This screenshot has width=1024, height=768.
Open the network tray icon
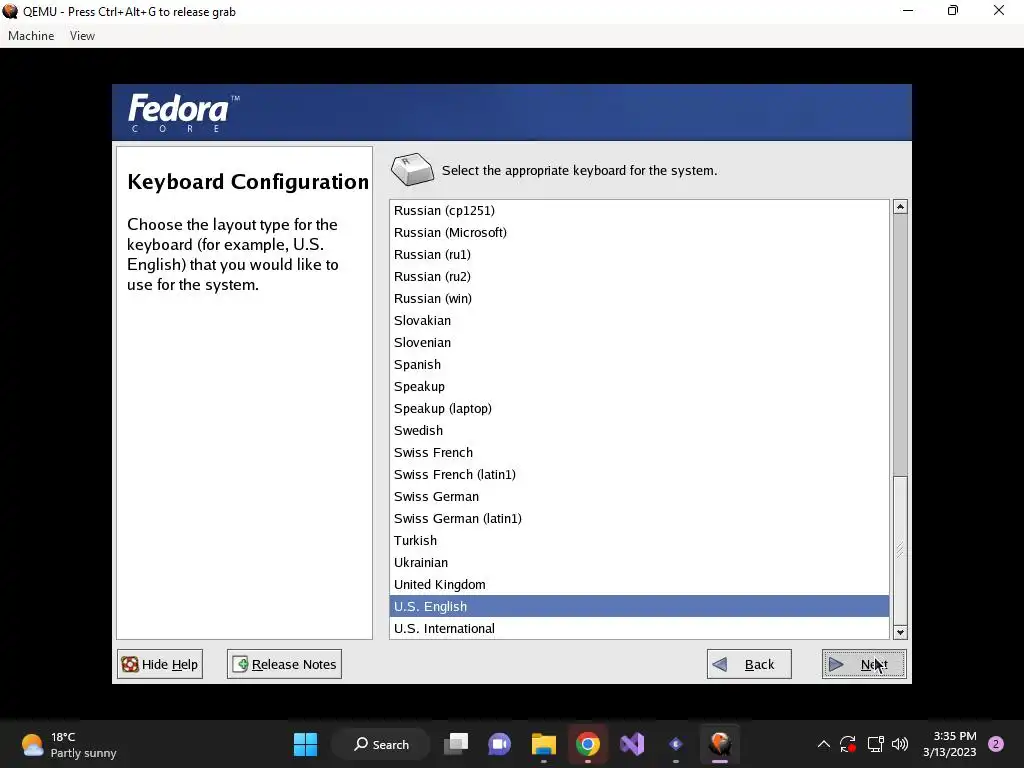click(x=875, y=744)
